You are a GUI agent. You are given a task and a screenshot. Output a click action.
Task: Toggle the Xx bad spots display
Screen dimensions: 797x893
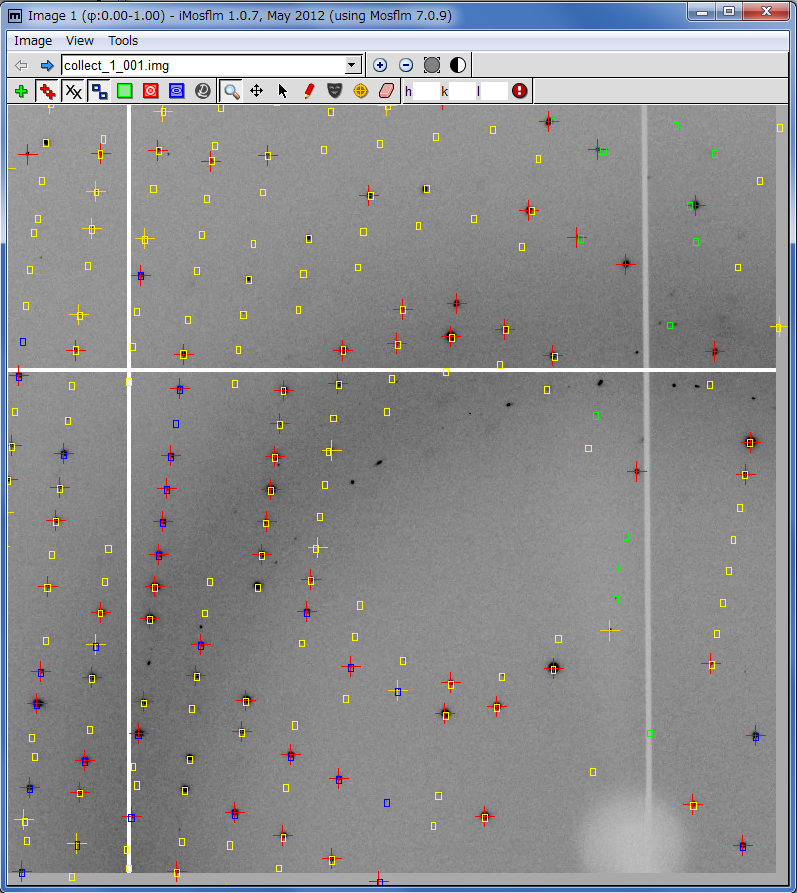pos(73,91)
